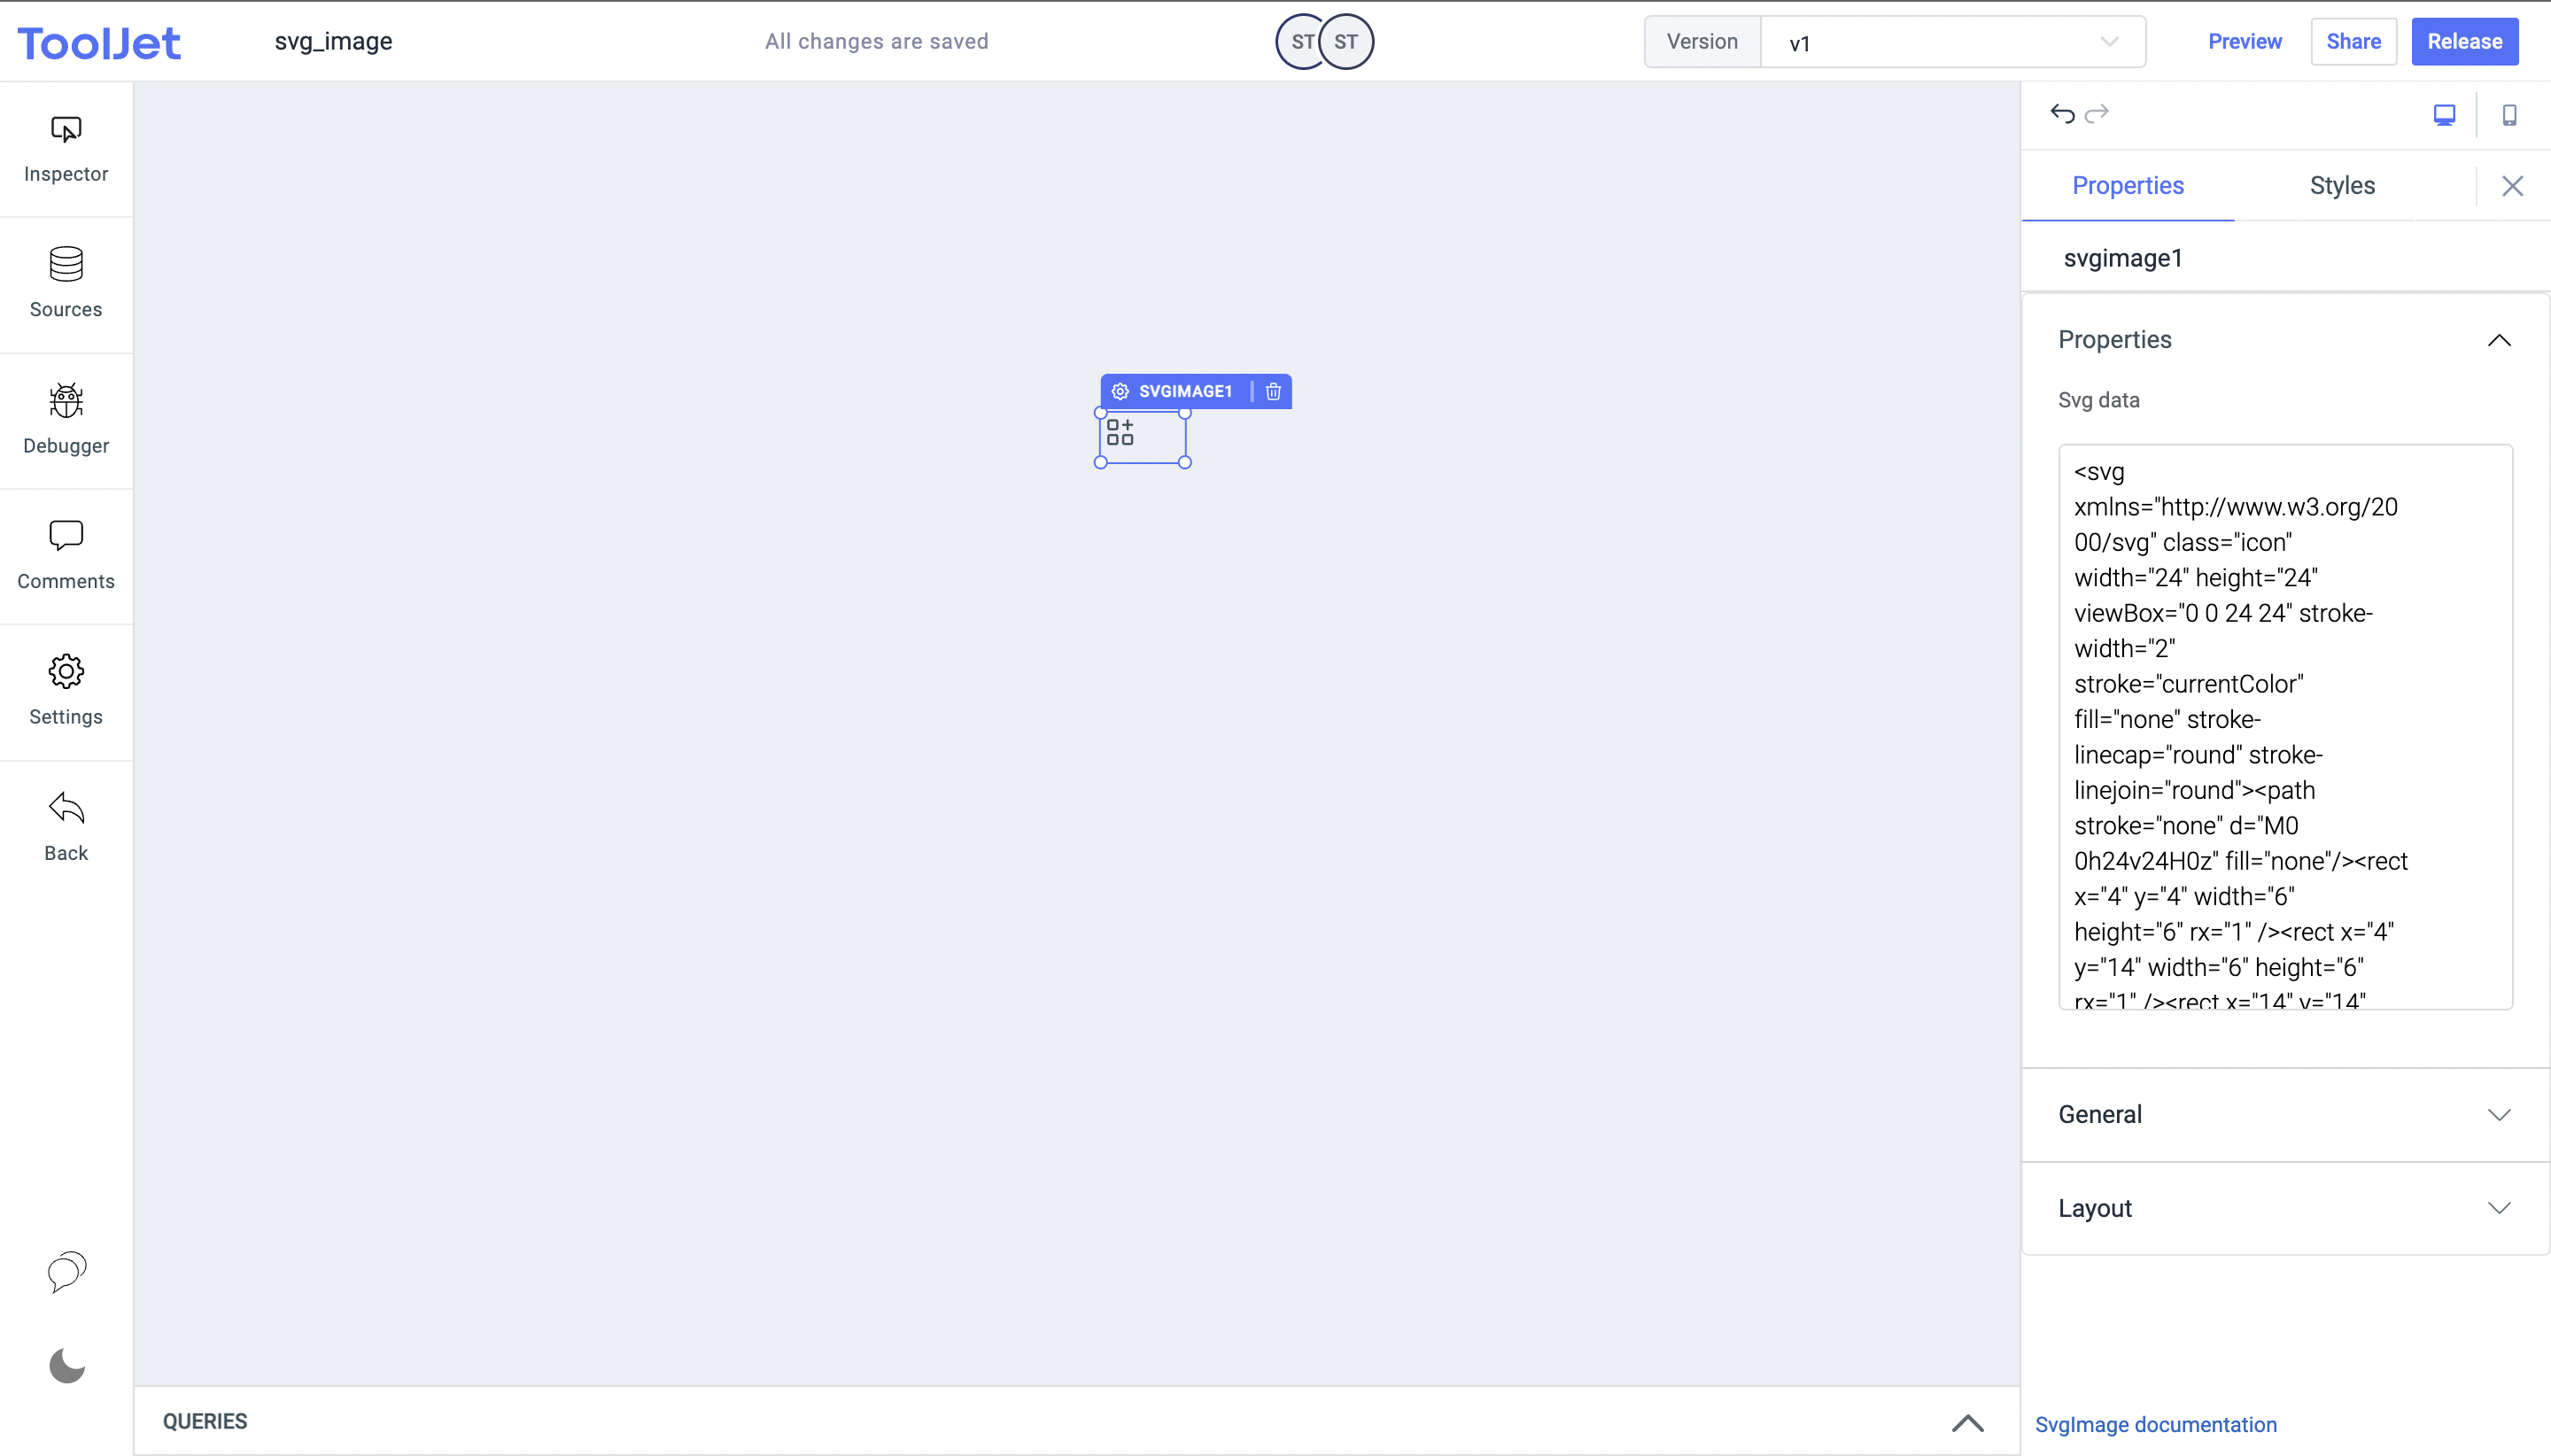Viewport: 2551px width, 1456px height.
Task: Collapse the Properties section
Action: pos(2498,340)
